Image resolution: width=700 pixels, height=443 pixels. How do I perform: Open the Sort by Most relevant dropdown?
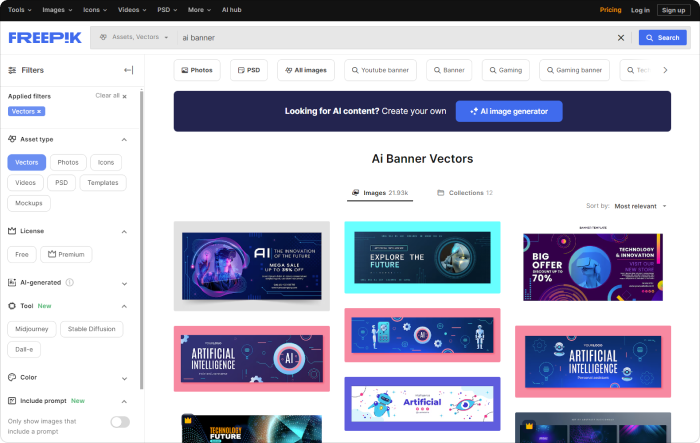640,206
